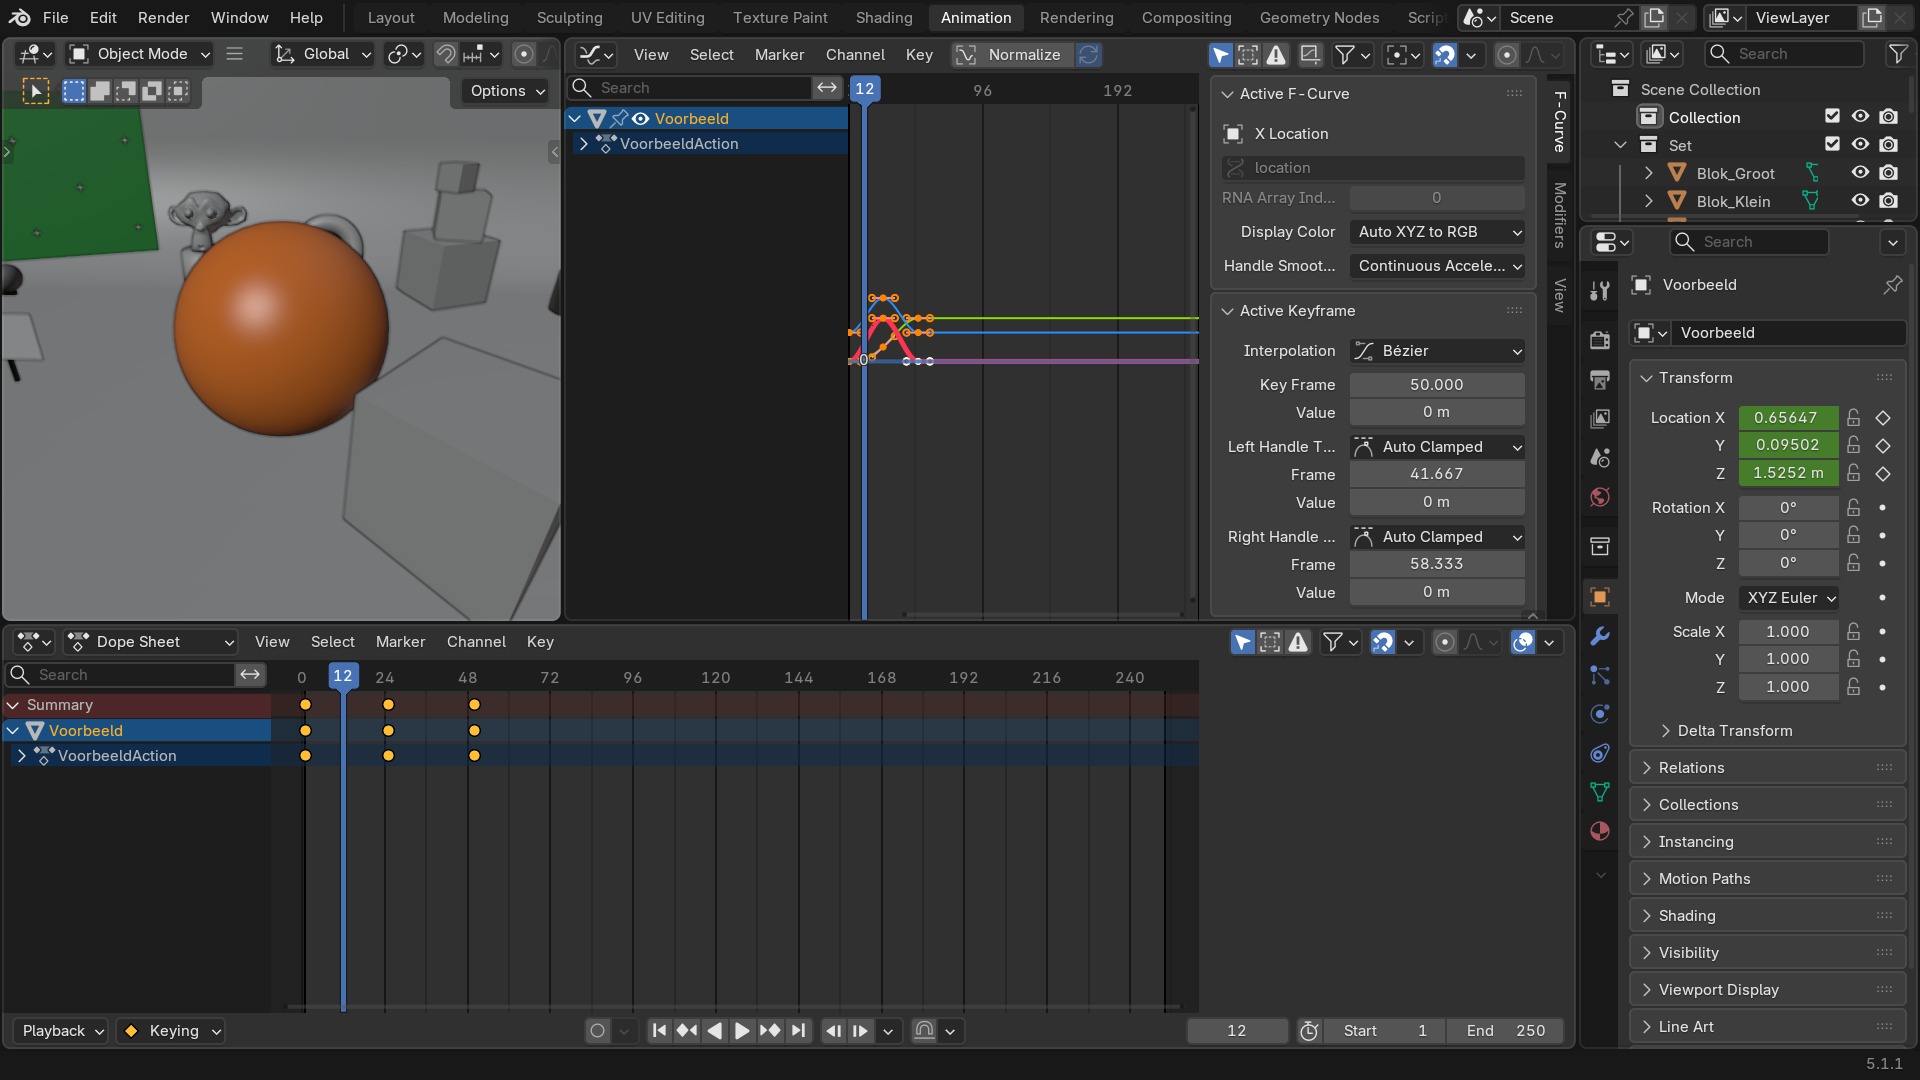Image resolution: width=1920 pixels, height=1080 pixels.
Task: Lock the Location Z padlock
Action: (x=1854, y=473)
